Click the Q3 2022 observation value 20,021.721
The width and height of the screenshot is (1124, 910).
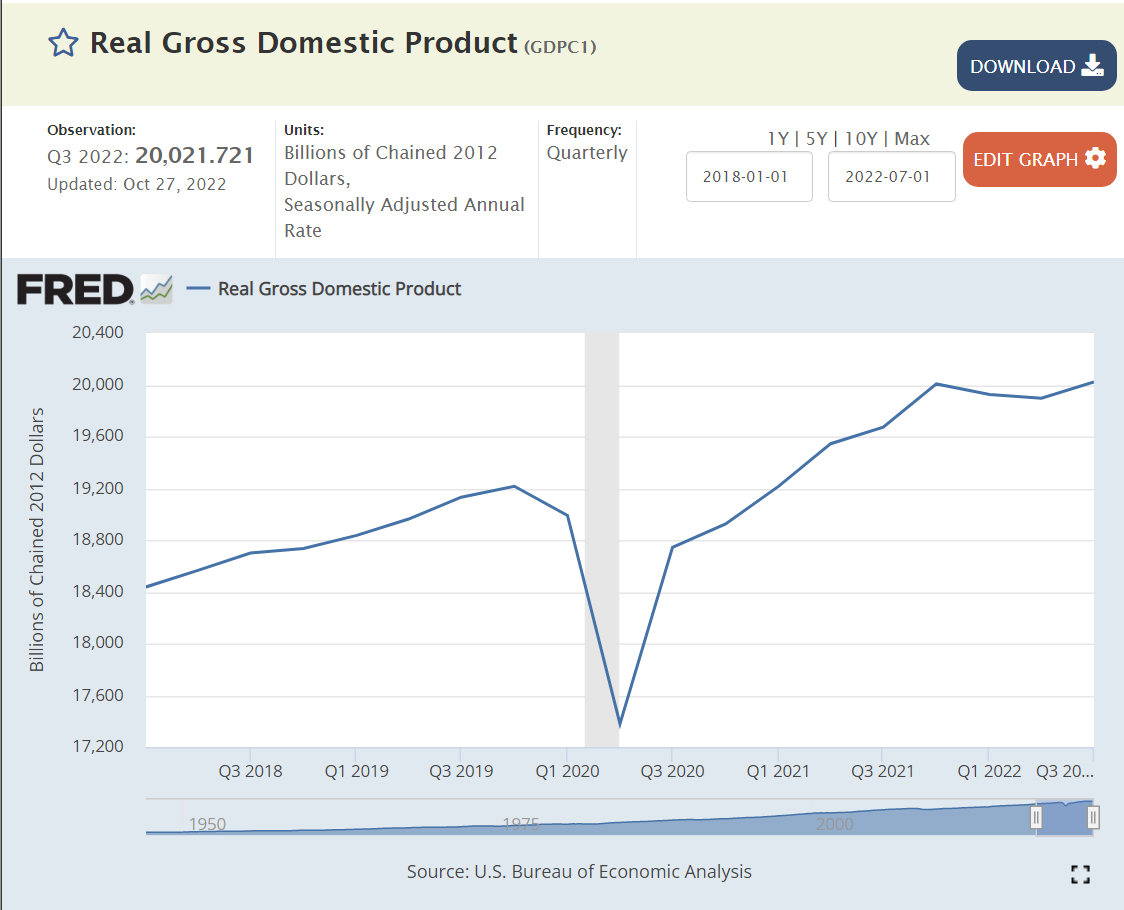point(194,155)
